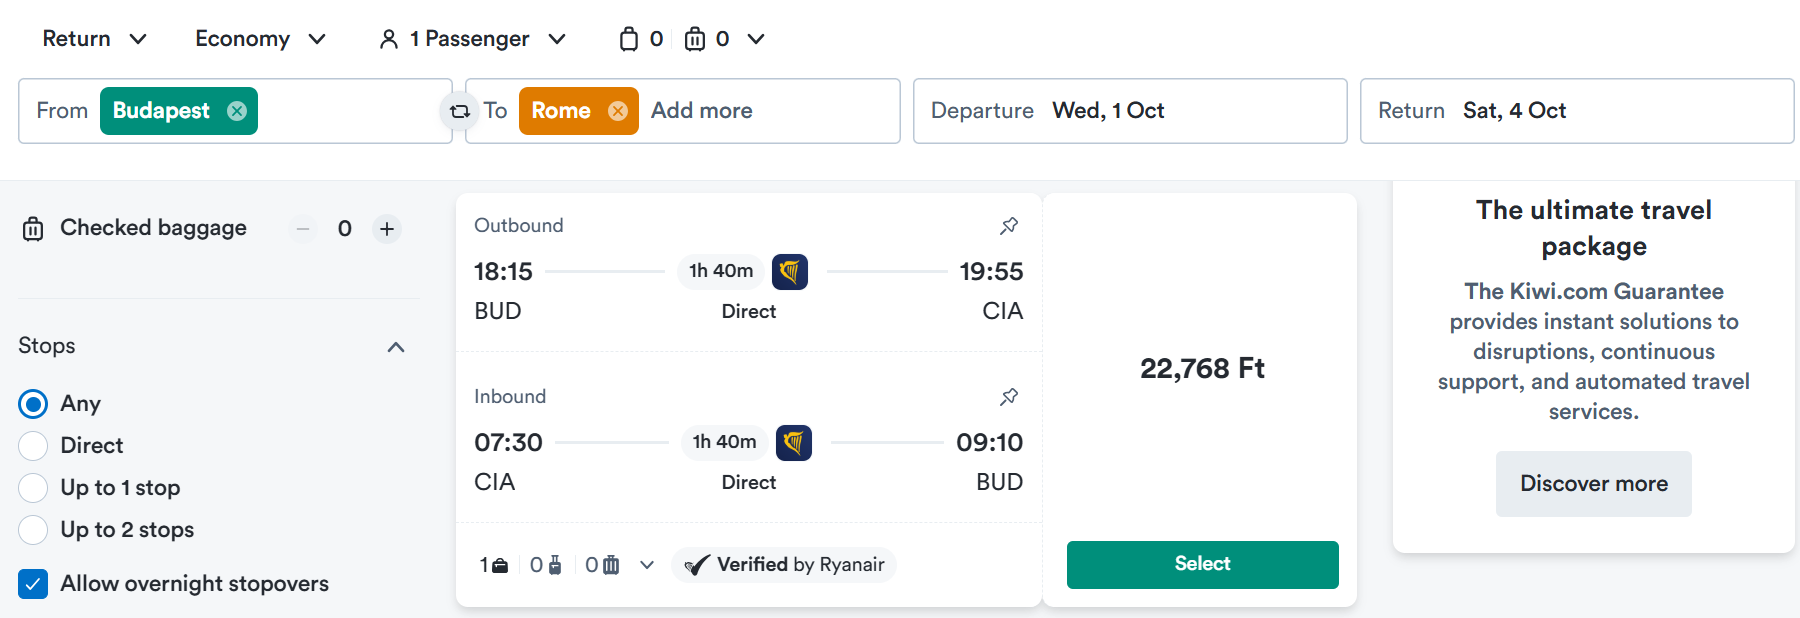Viewport: 1800px width, 618px height.
Task: Open the 1 Passenger dropdown
Action: [473, 39]
